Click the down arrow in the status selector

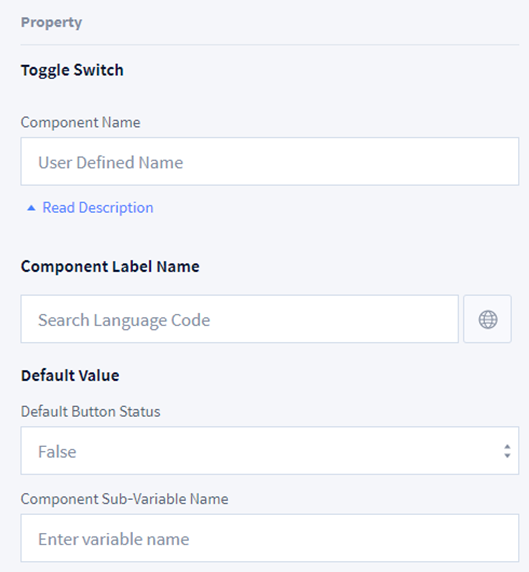(x=507, y=455)
